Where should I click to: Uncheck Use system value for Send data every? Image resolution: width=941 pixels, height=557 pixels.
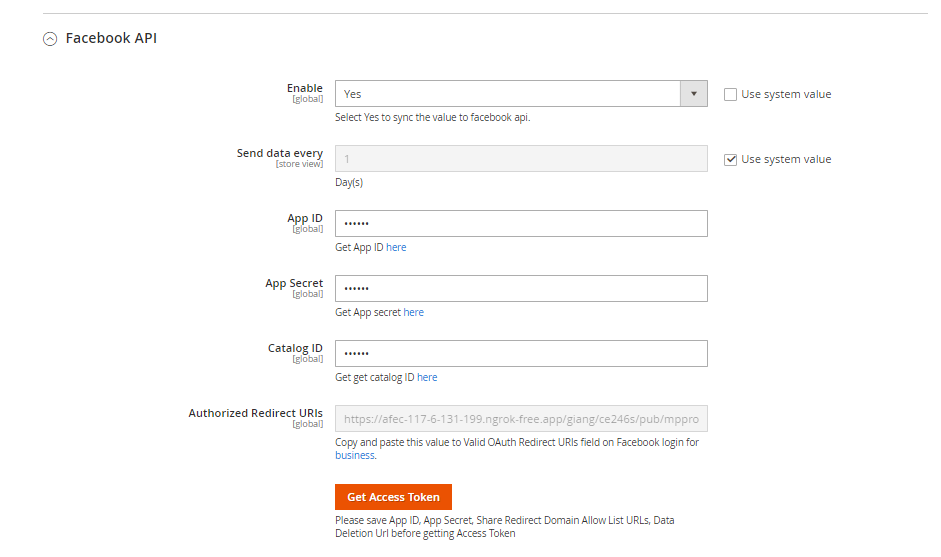pos(730,159)
